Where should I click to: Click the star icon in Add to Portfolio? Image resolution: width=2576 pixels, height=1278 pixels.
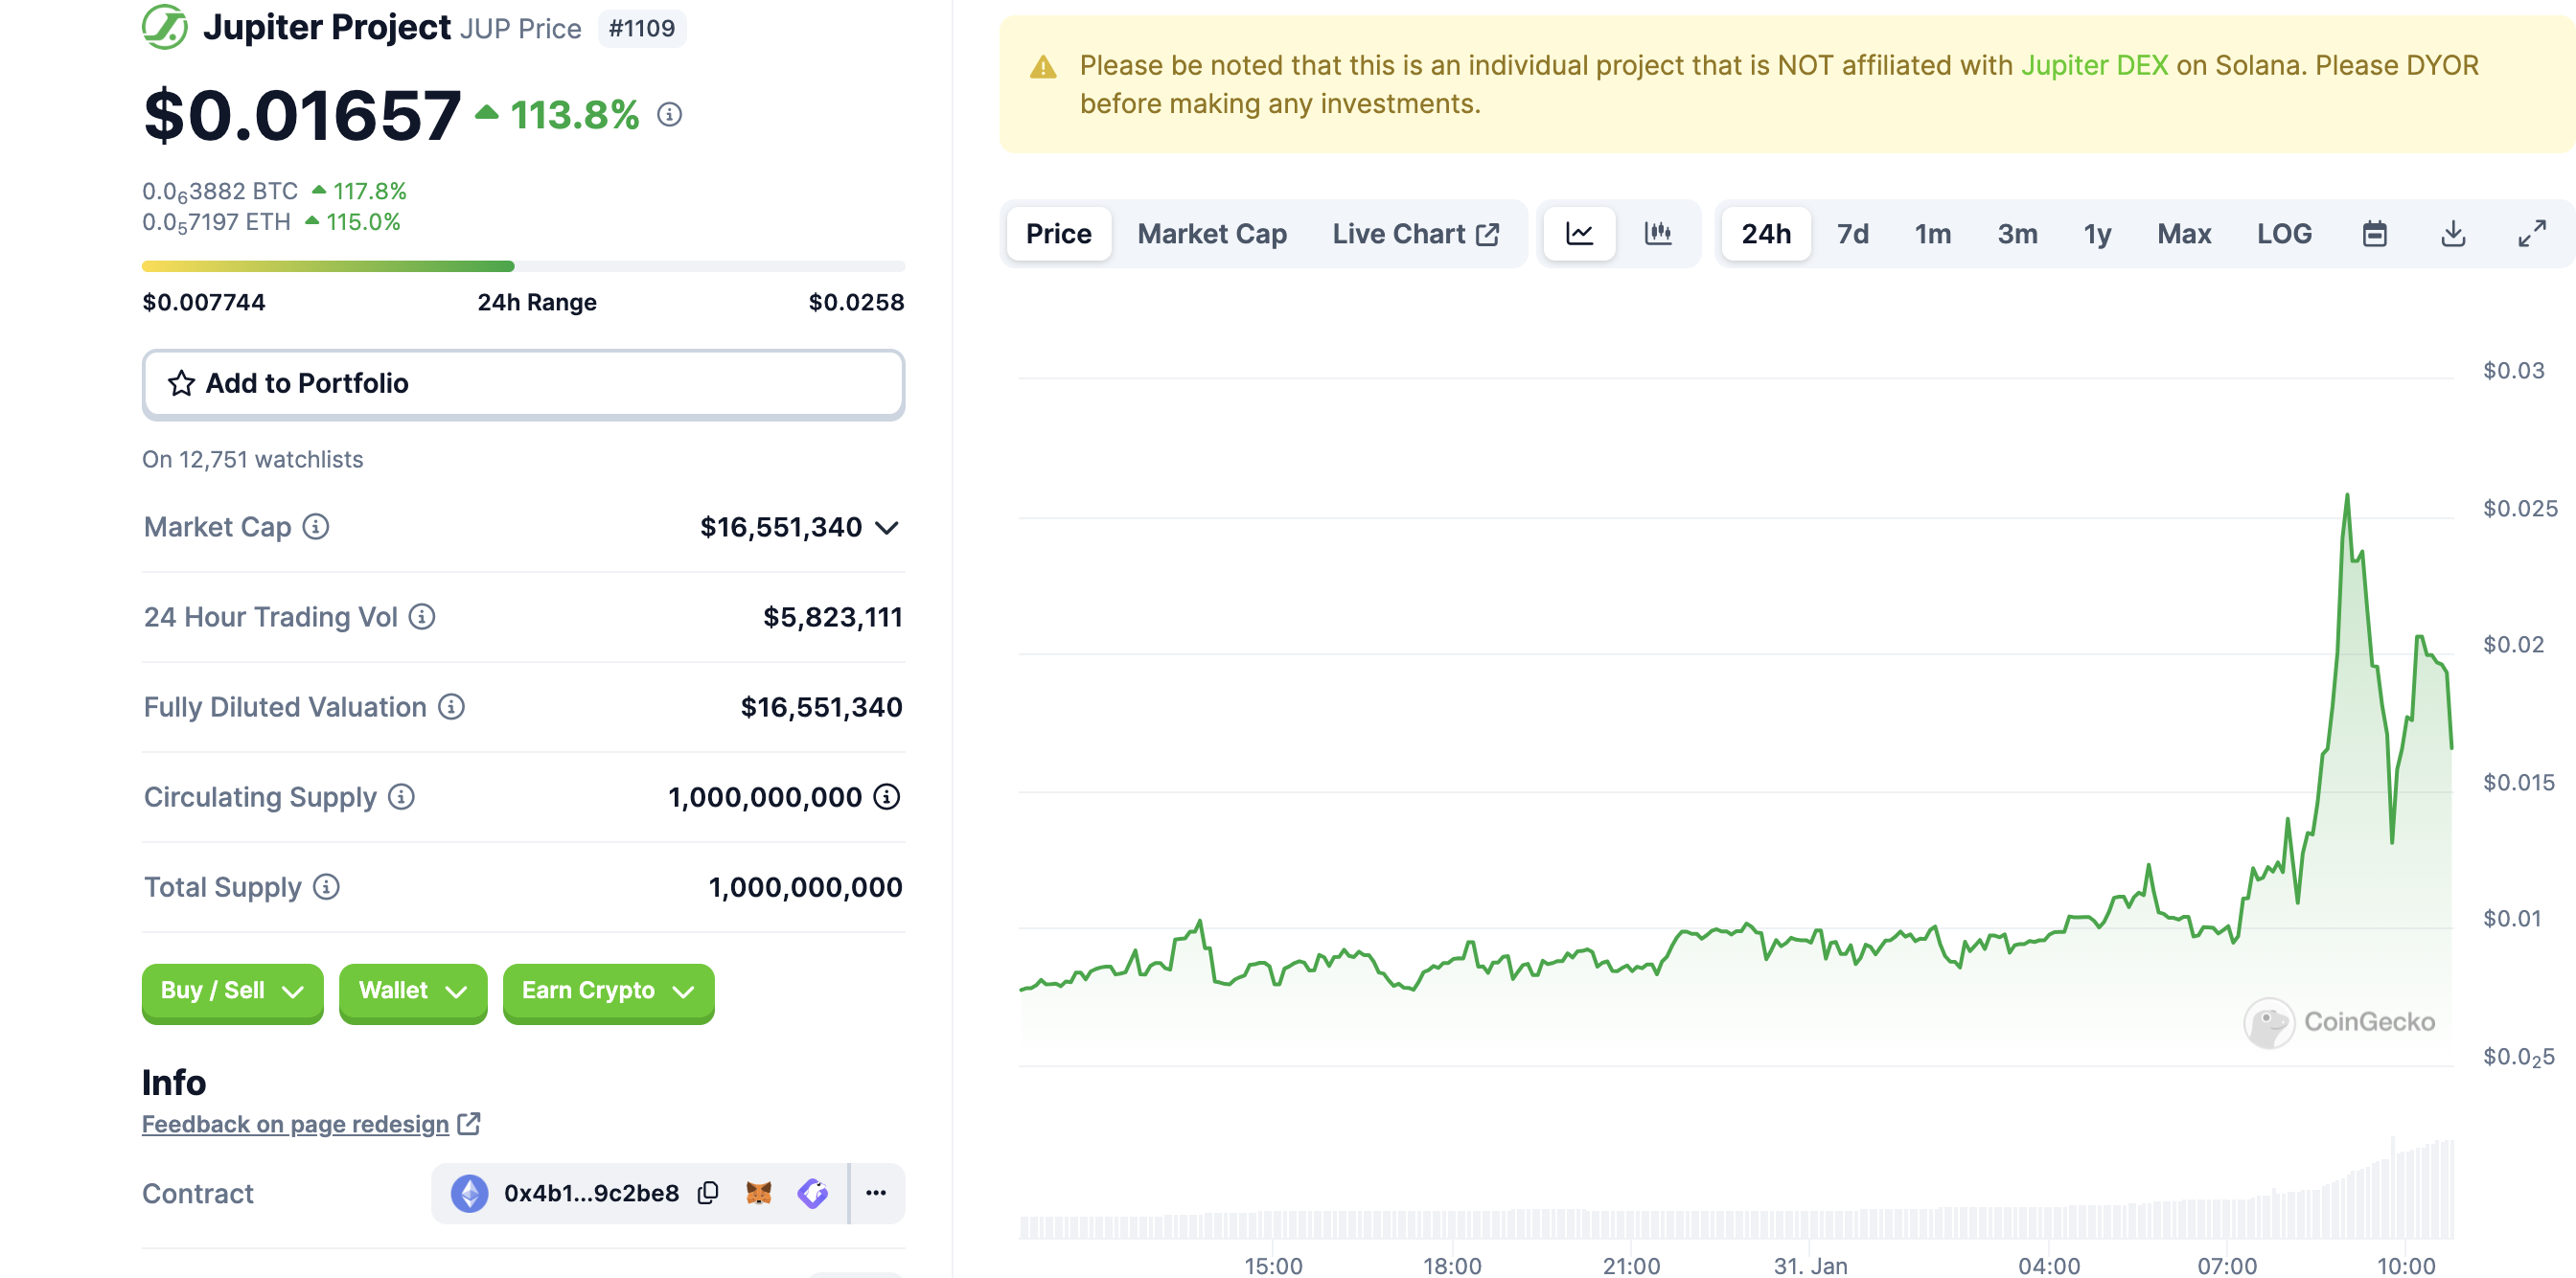pyautogui.click(x=181, y=384)
